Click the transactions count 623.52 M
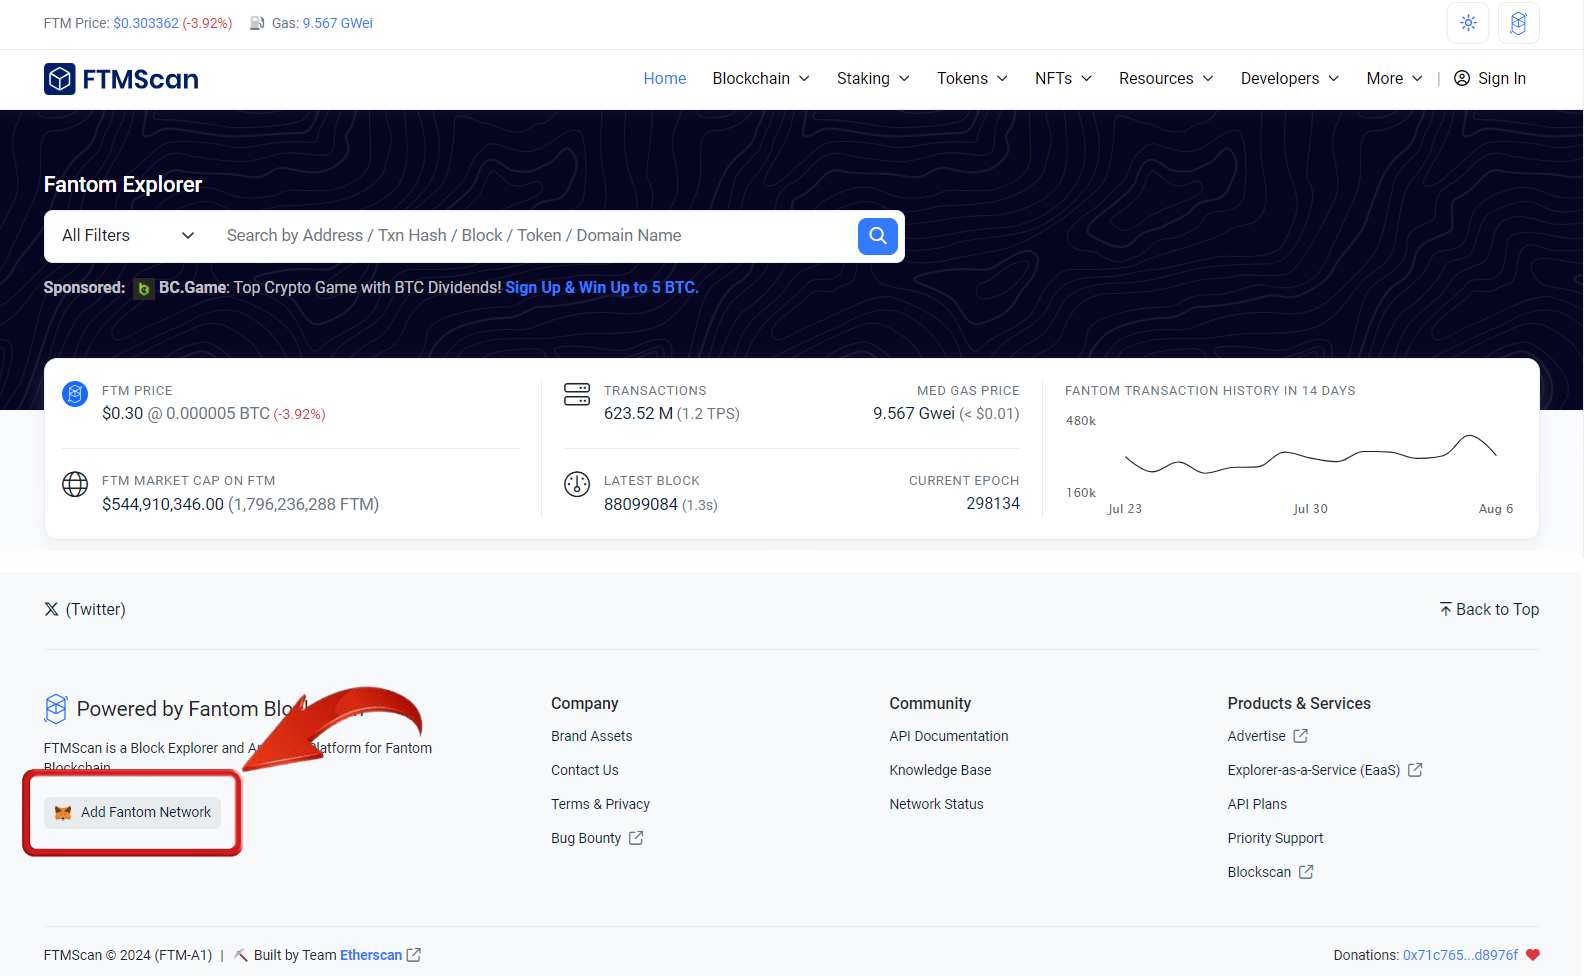1584x977 pixels. point(638,414)
